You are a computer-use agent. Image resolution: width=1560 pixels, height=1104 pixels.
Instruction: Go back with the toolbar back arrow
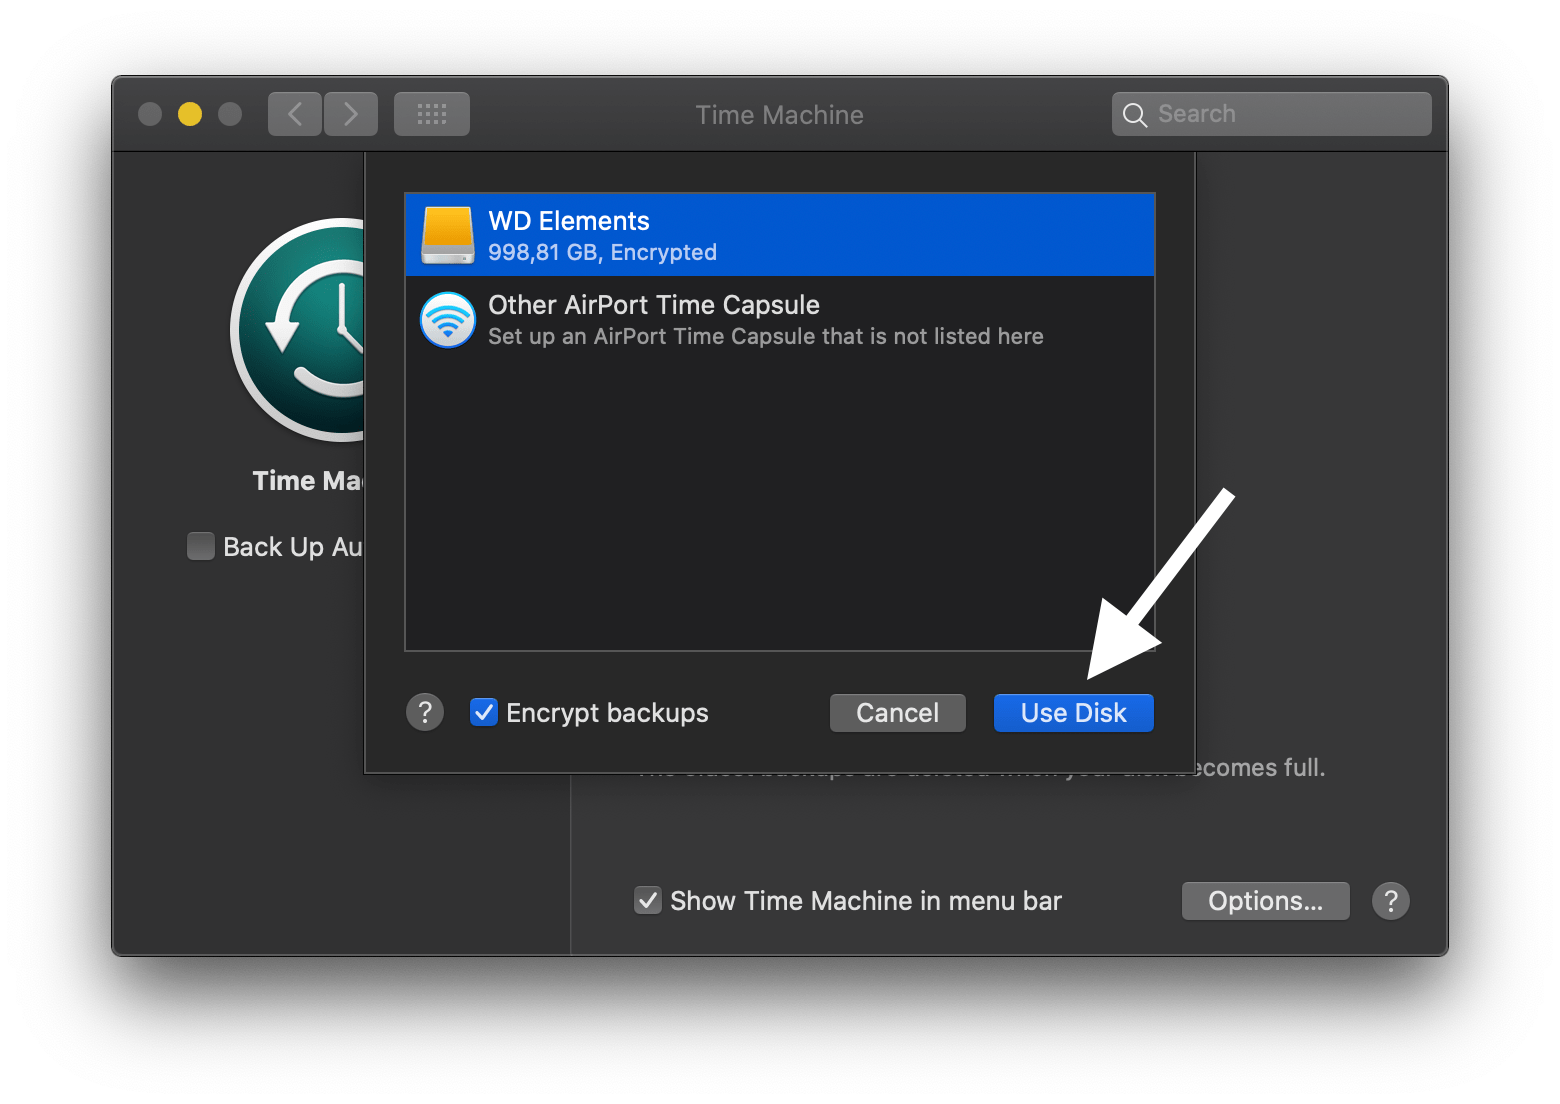click(295, 114)
